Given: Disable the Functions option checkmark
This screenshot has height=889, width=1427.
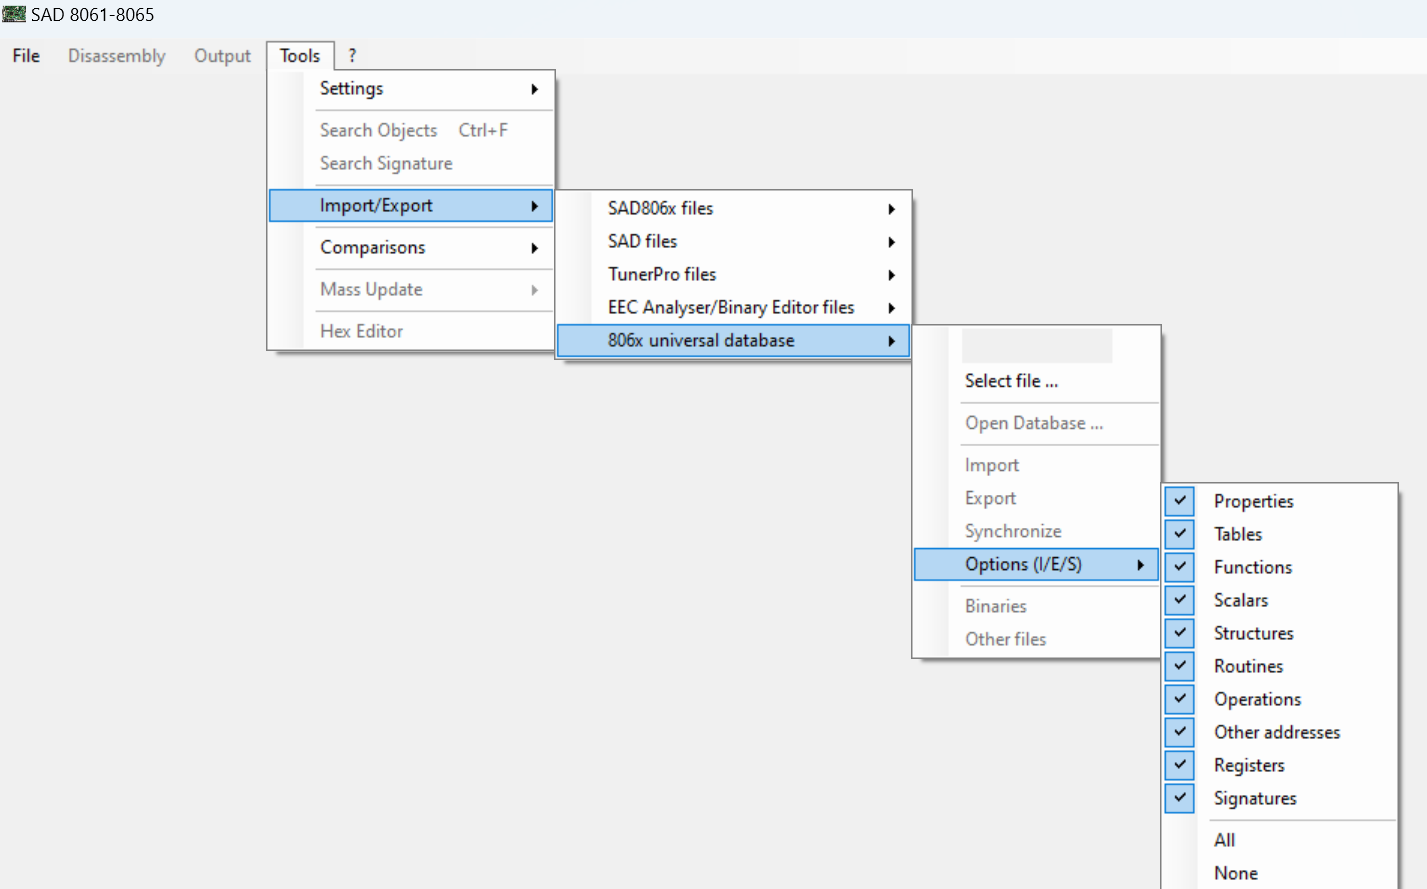Looking at the screenshot, I should [x=1180, y=567].
